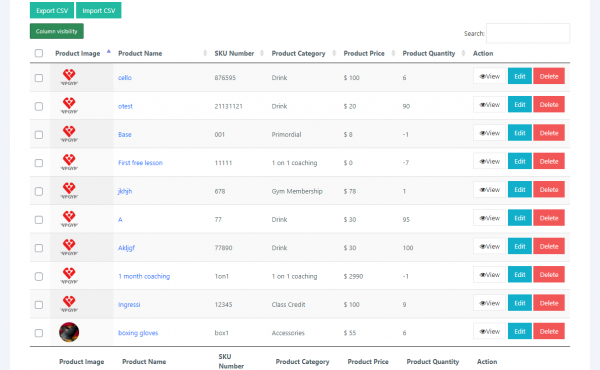Screen dimensions: 600x370
Task: Delete the boxing gloves product
Action: point(549,331)
